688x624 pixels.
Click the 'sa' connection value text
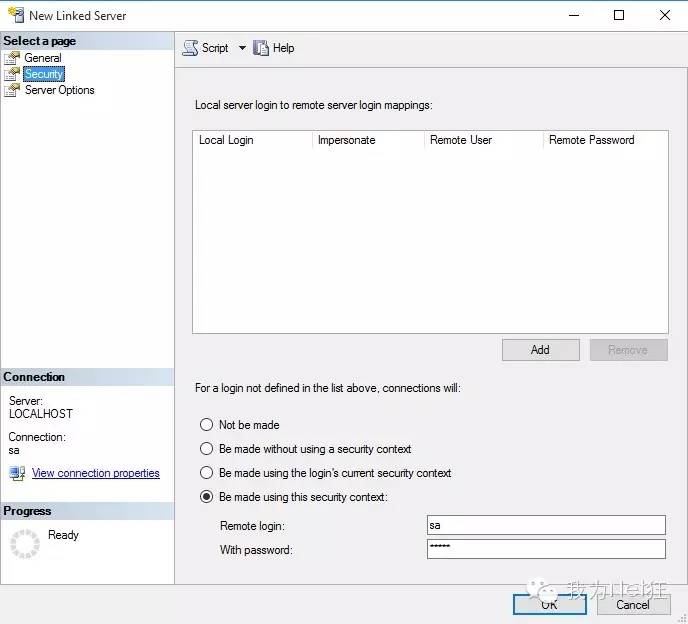[x=14, y=450]
